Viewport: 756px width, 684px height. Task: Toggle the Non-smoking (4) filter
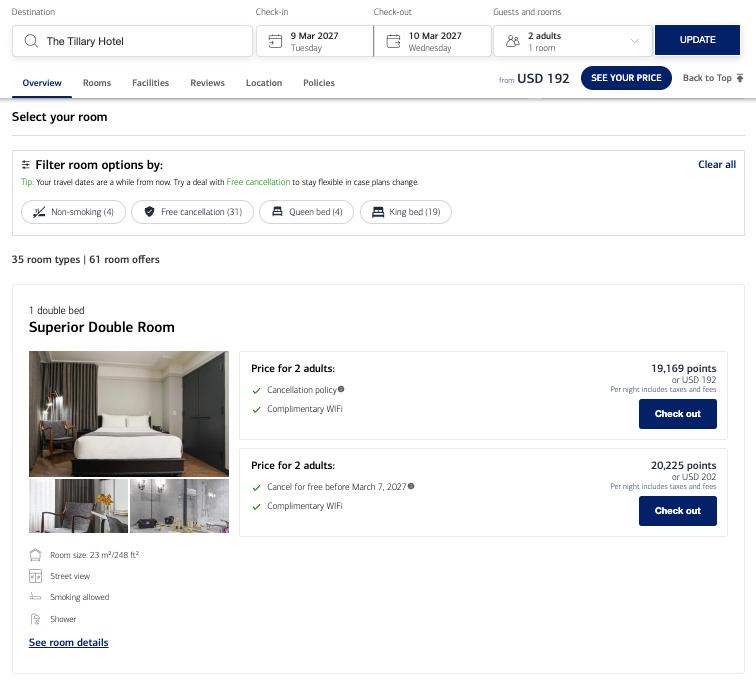(73, 212)
